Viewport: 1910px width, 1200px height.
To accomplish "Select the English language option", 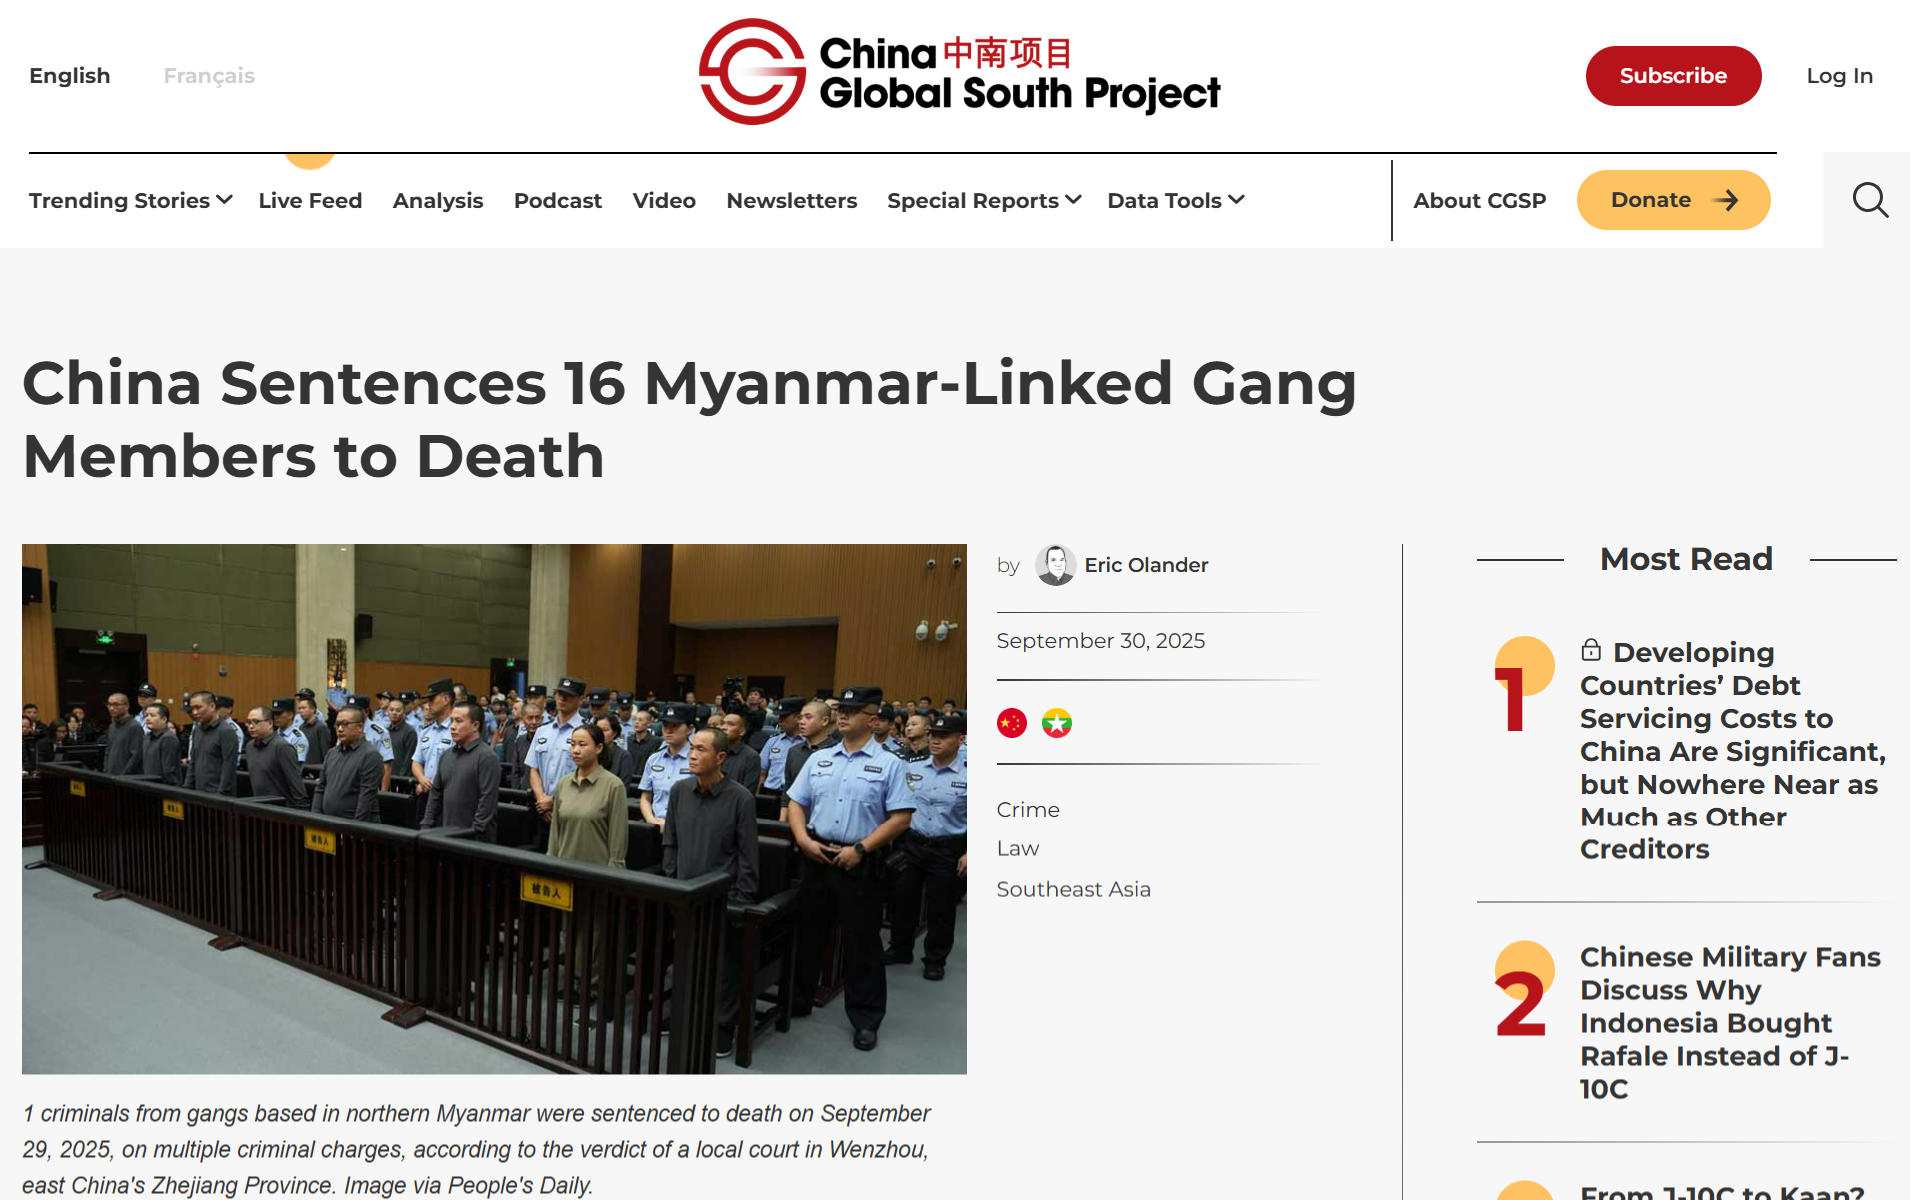I will [70, 76].
